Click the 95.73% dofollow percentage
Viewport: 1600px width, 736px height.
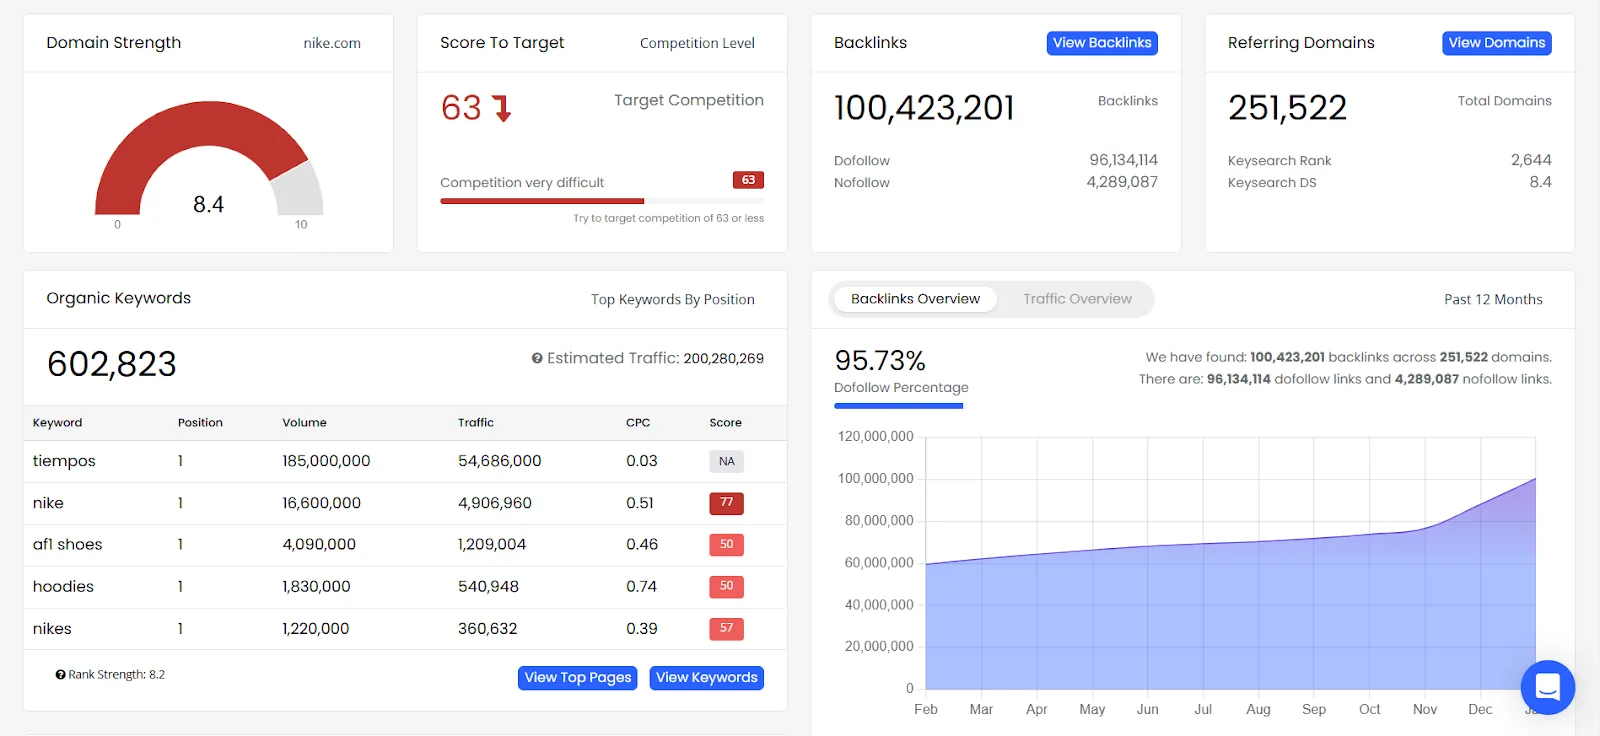(x=880, y=360)
